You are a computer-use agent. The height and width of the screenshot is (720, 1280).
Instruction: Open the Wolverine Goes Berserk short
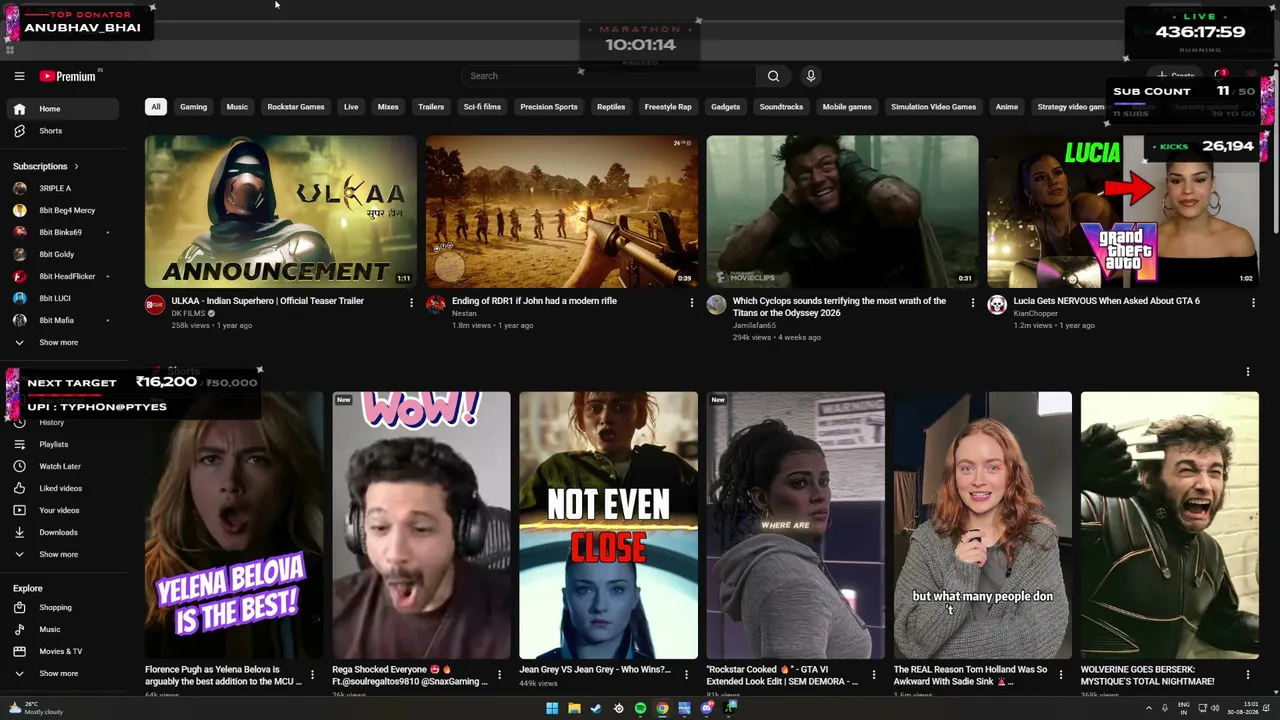[x=1170, y=525]
